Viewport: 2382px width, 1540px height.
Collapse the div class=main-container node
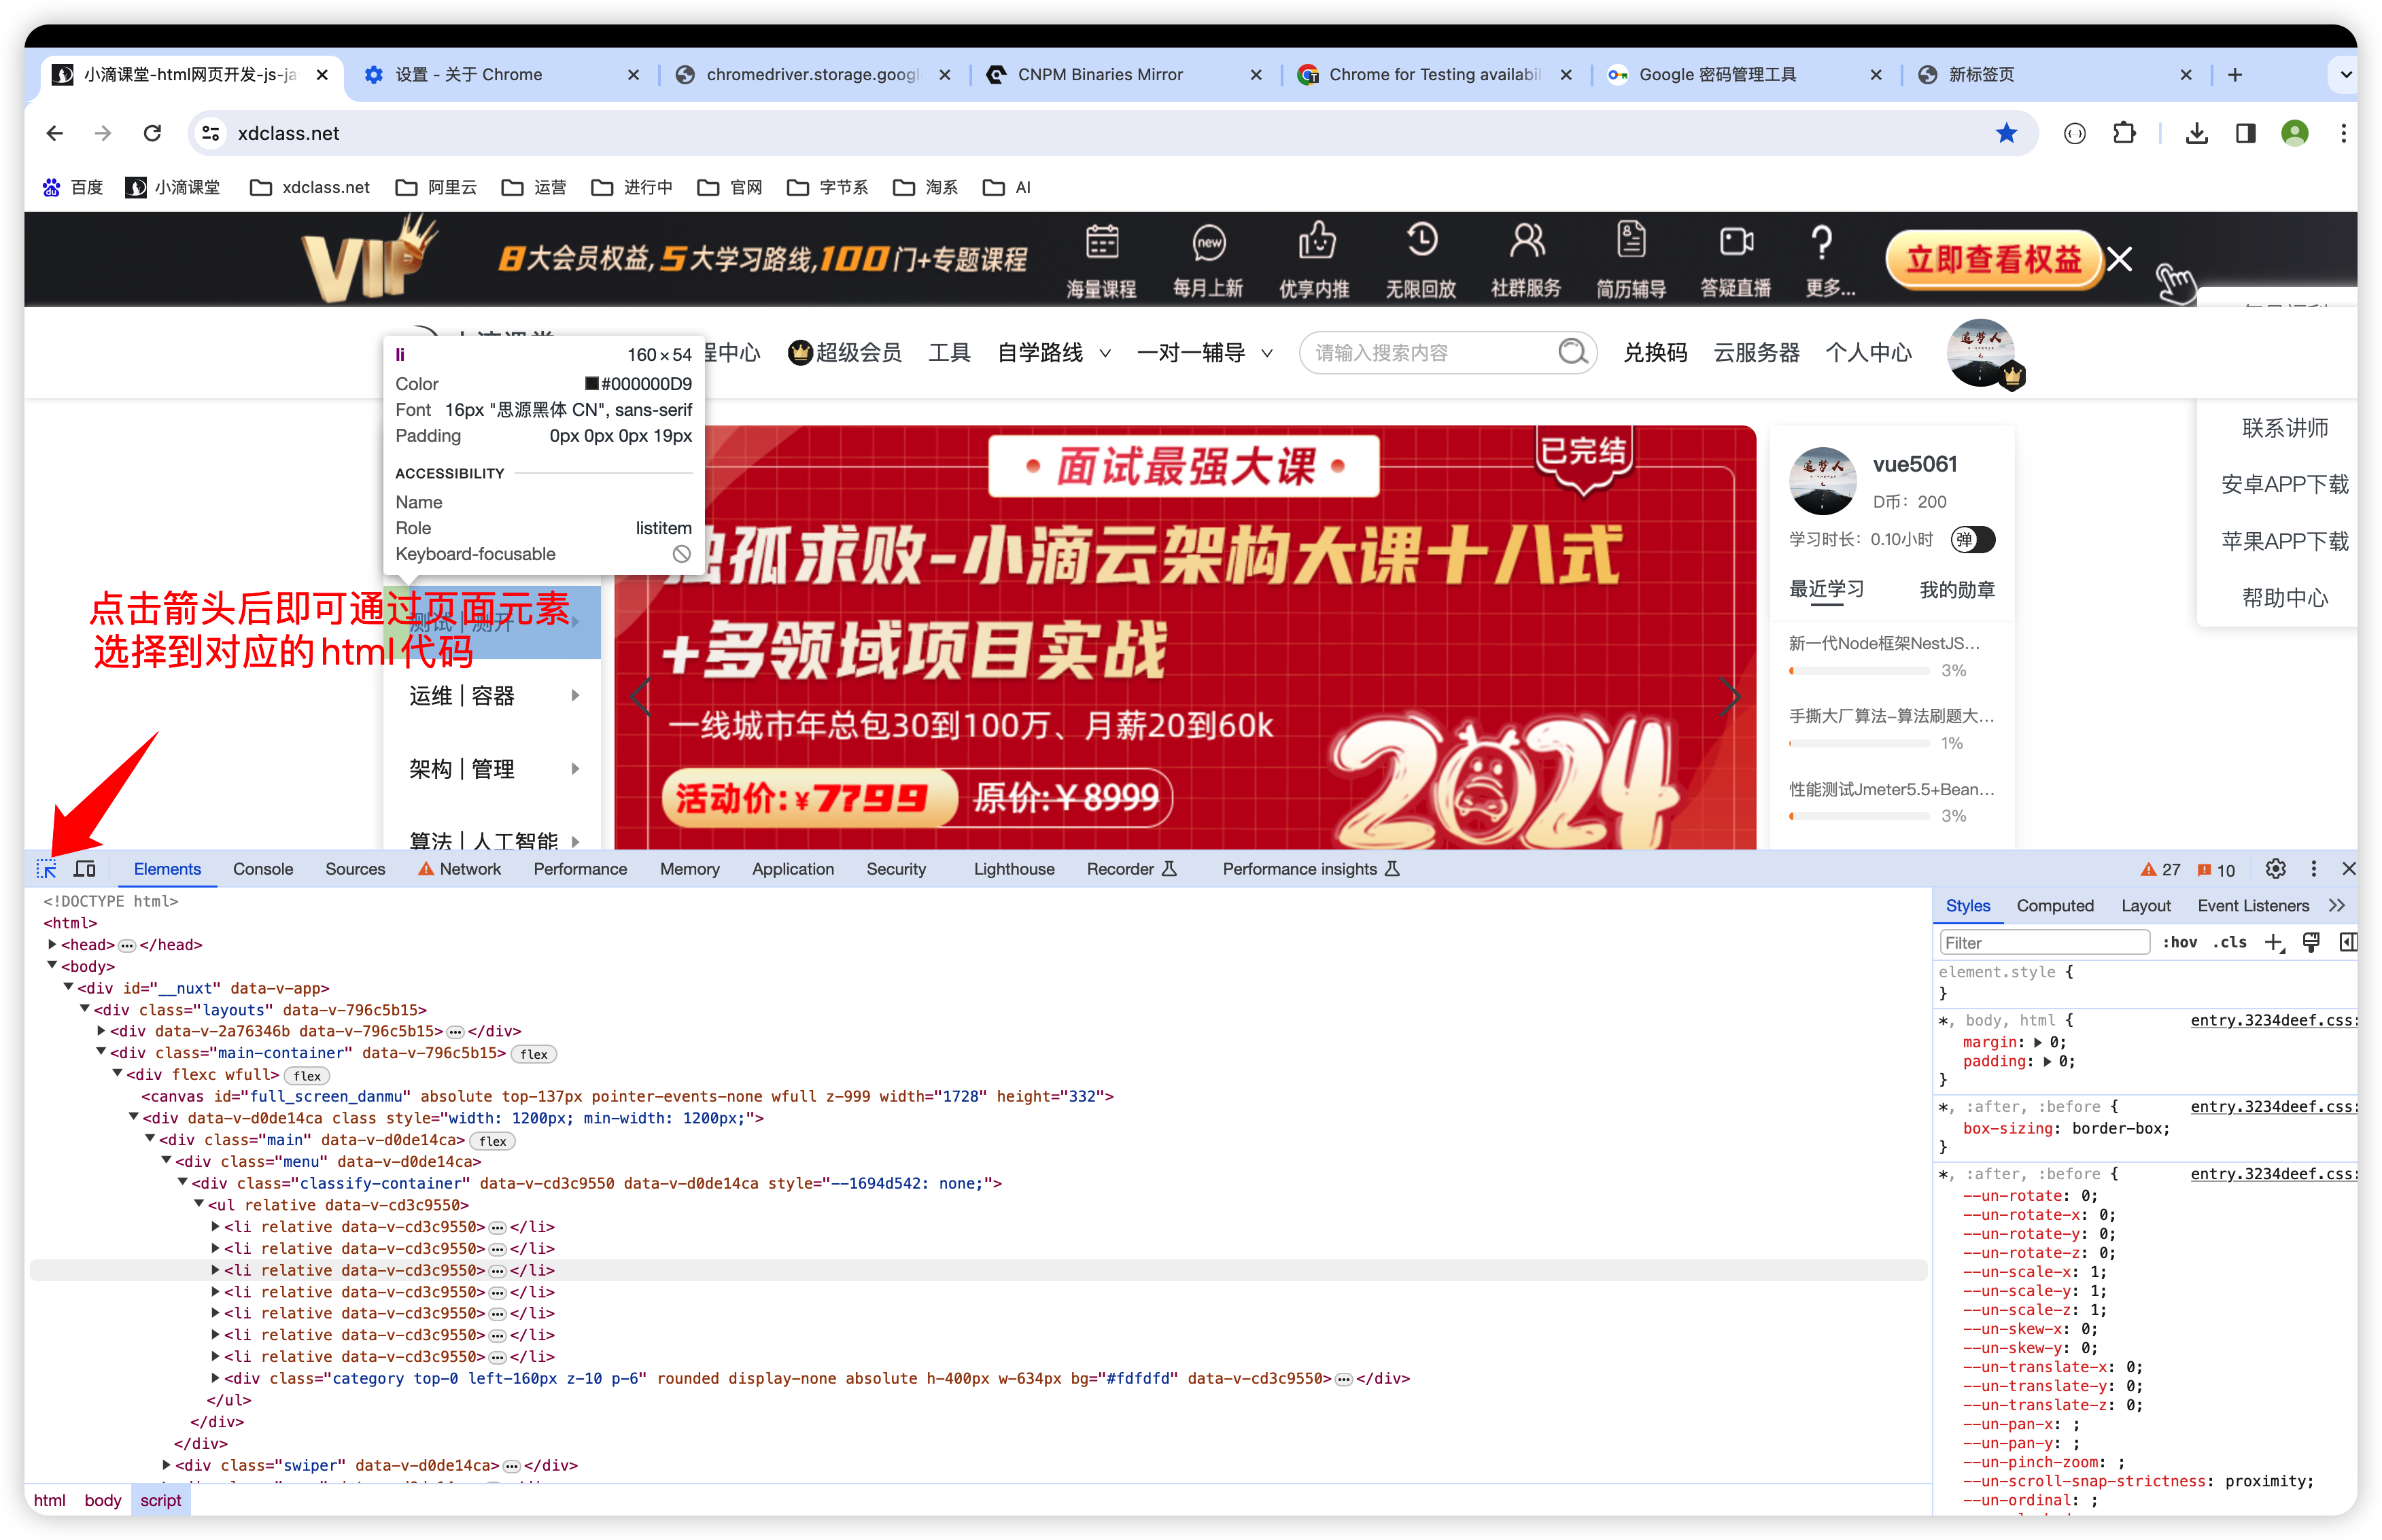(x=101, y=1052)
